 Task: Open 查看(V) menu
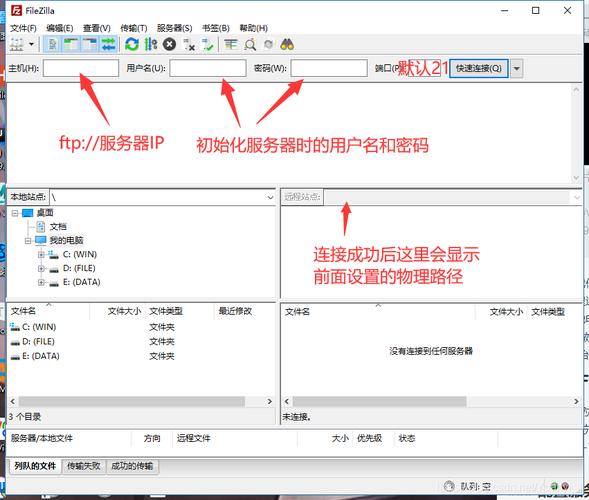(x=97, y=28)
